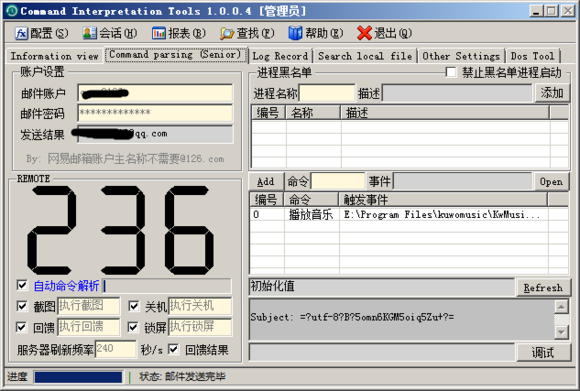Open the Log Record tab
This screenshot has height=391, width=580.
tap(280, 56)
